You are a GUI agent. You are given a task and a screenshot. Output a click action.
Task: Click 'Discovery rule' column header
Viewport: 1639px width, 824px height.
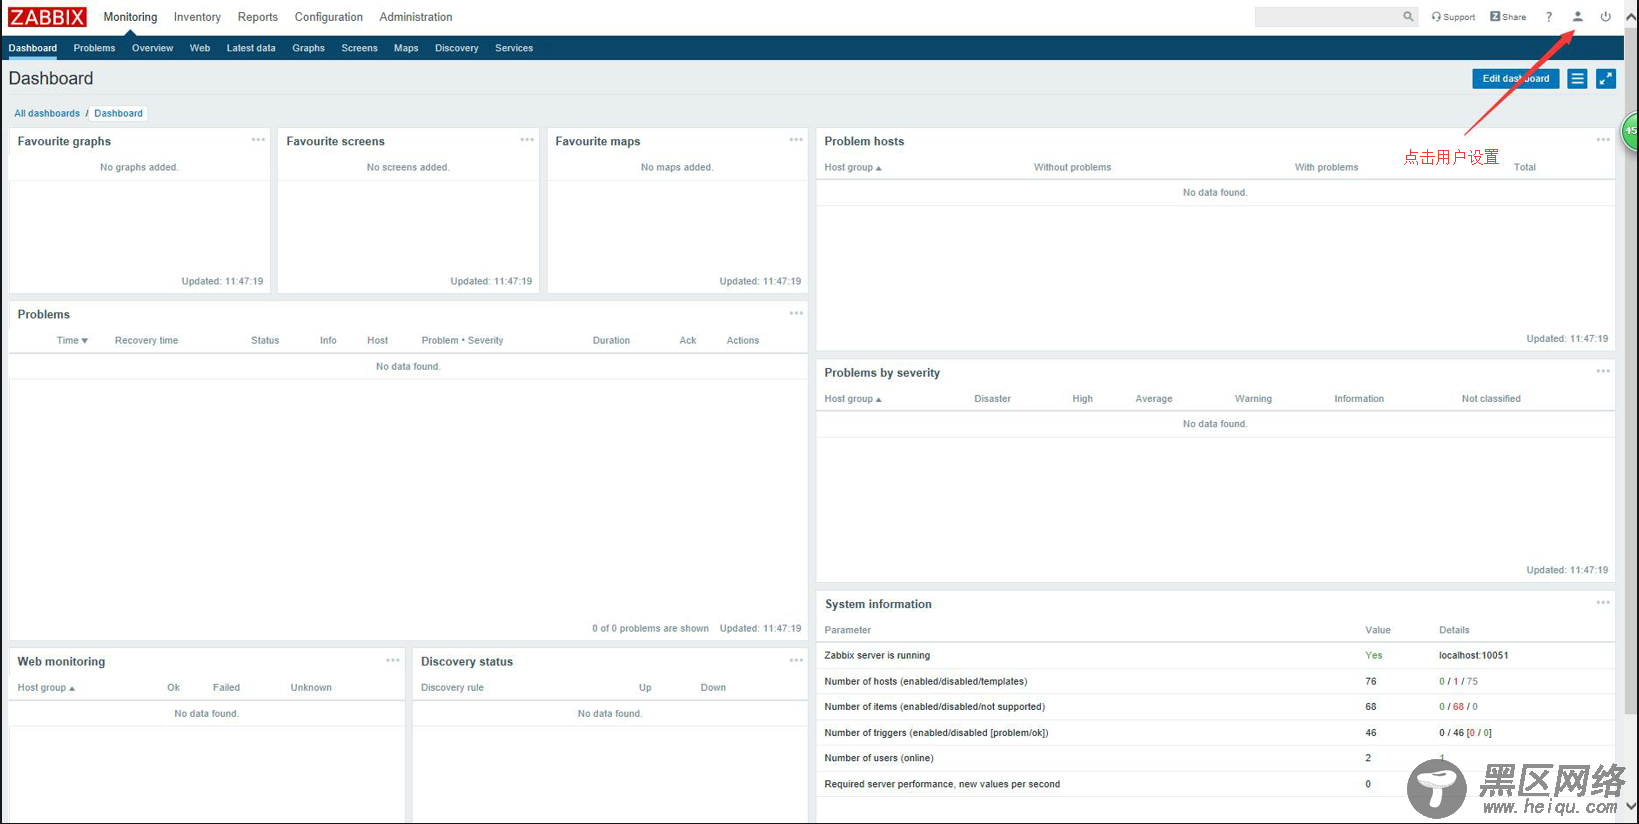(x=452, y=687)
